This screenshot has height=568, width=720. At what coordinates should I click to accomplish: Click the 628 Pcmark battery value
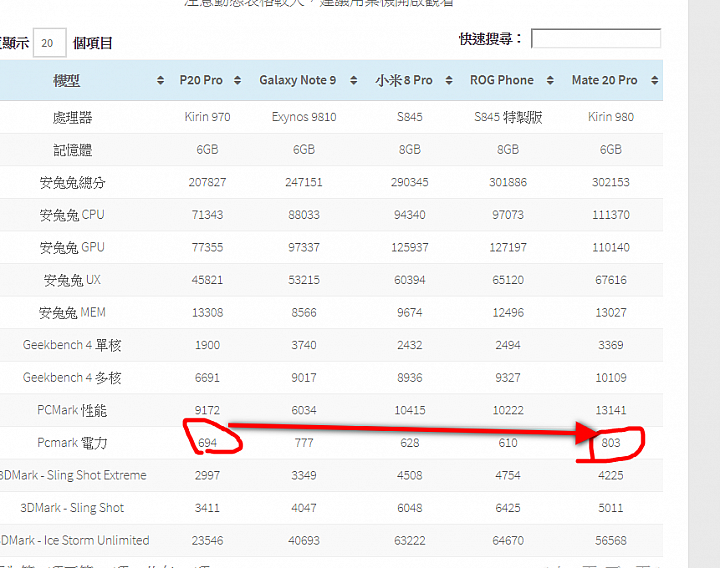pos(410,443)
